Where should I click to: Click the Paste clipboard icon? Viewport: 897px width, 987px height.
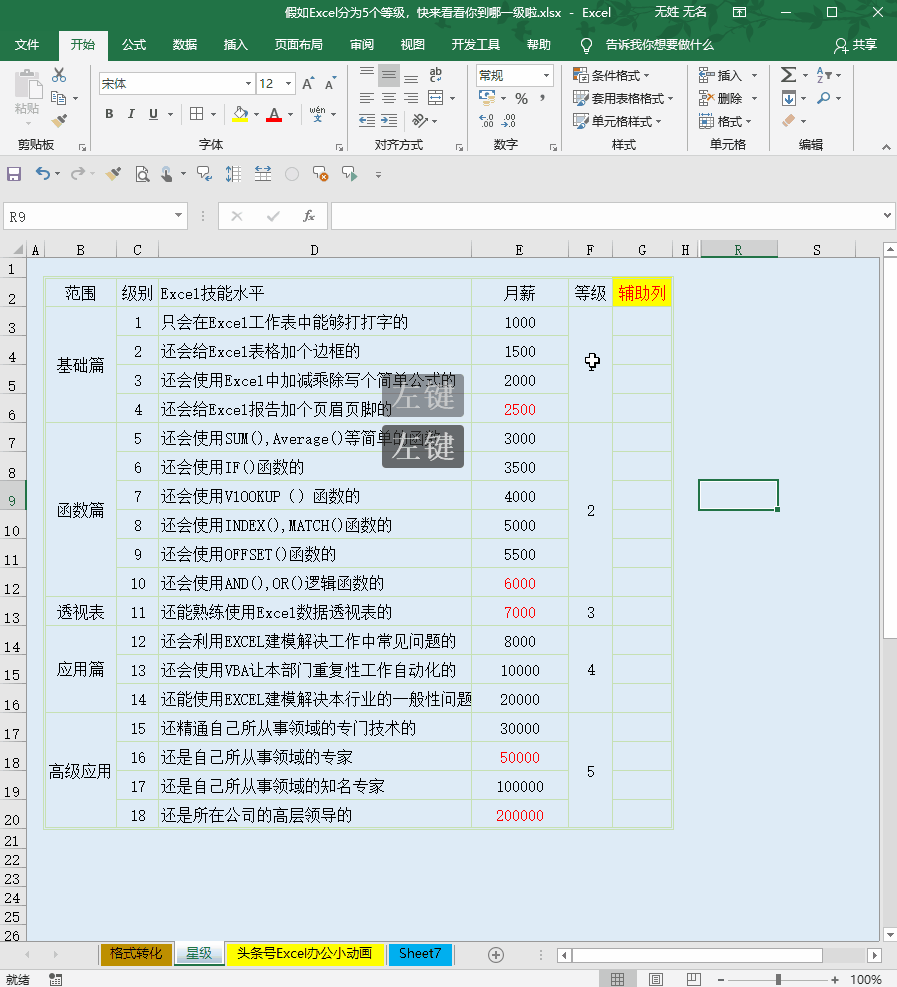click(27, 84)
